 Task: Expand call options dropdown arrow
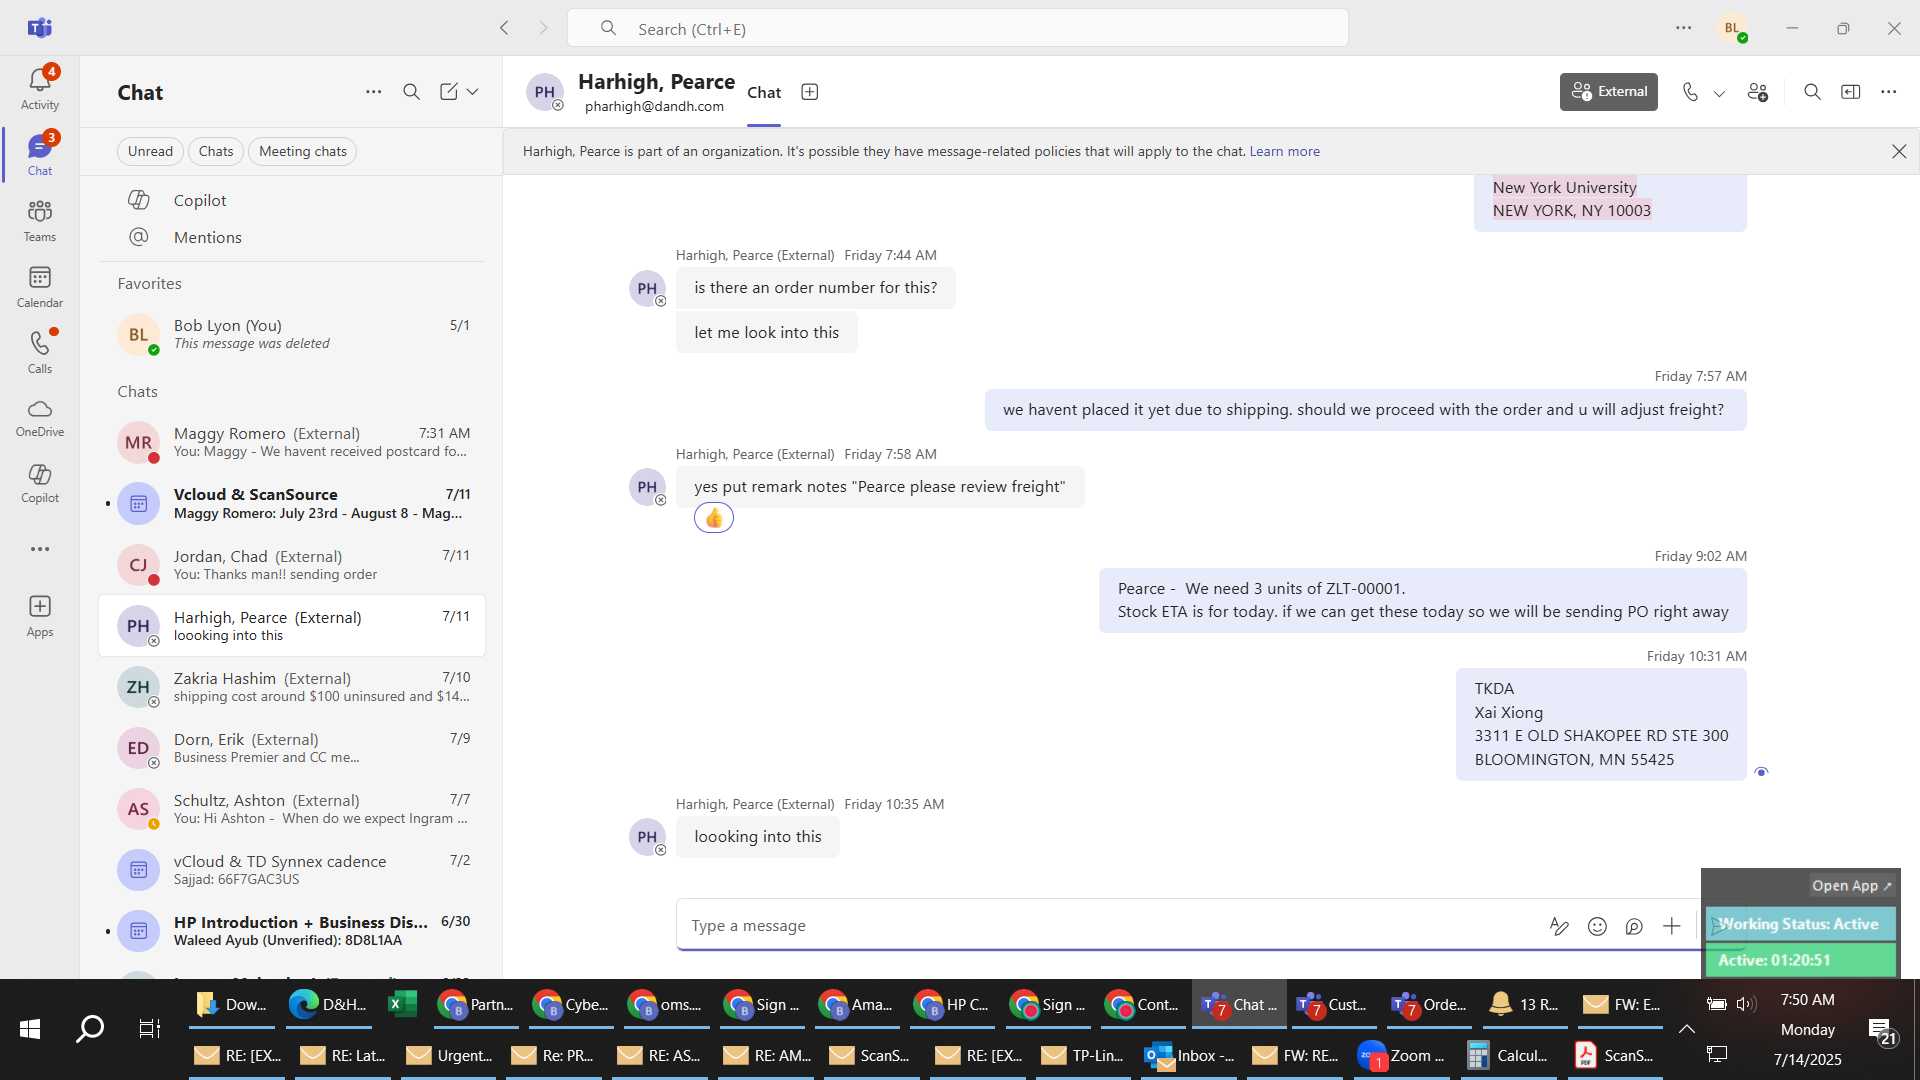[1720, 93]
